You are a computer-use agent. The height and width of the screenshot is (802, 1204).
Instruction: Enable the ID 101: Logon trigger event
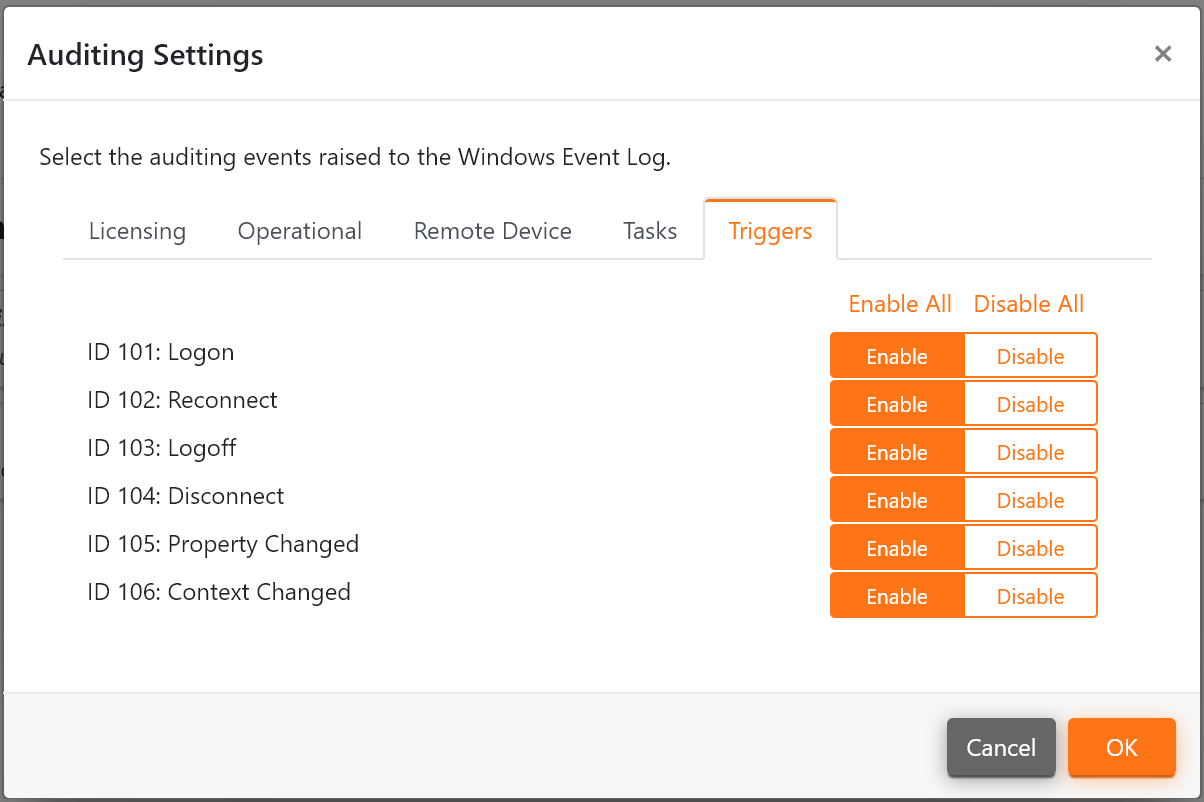click(x=897, y=355)
